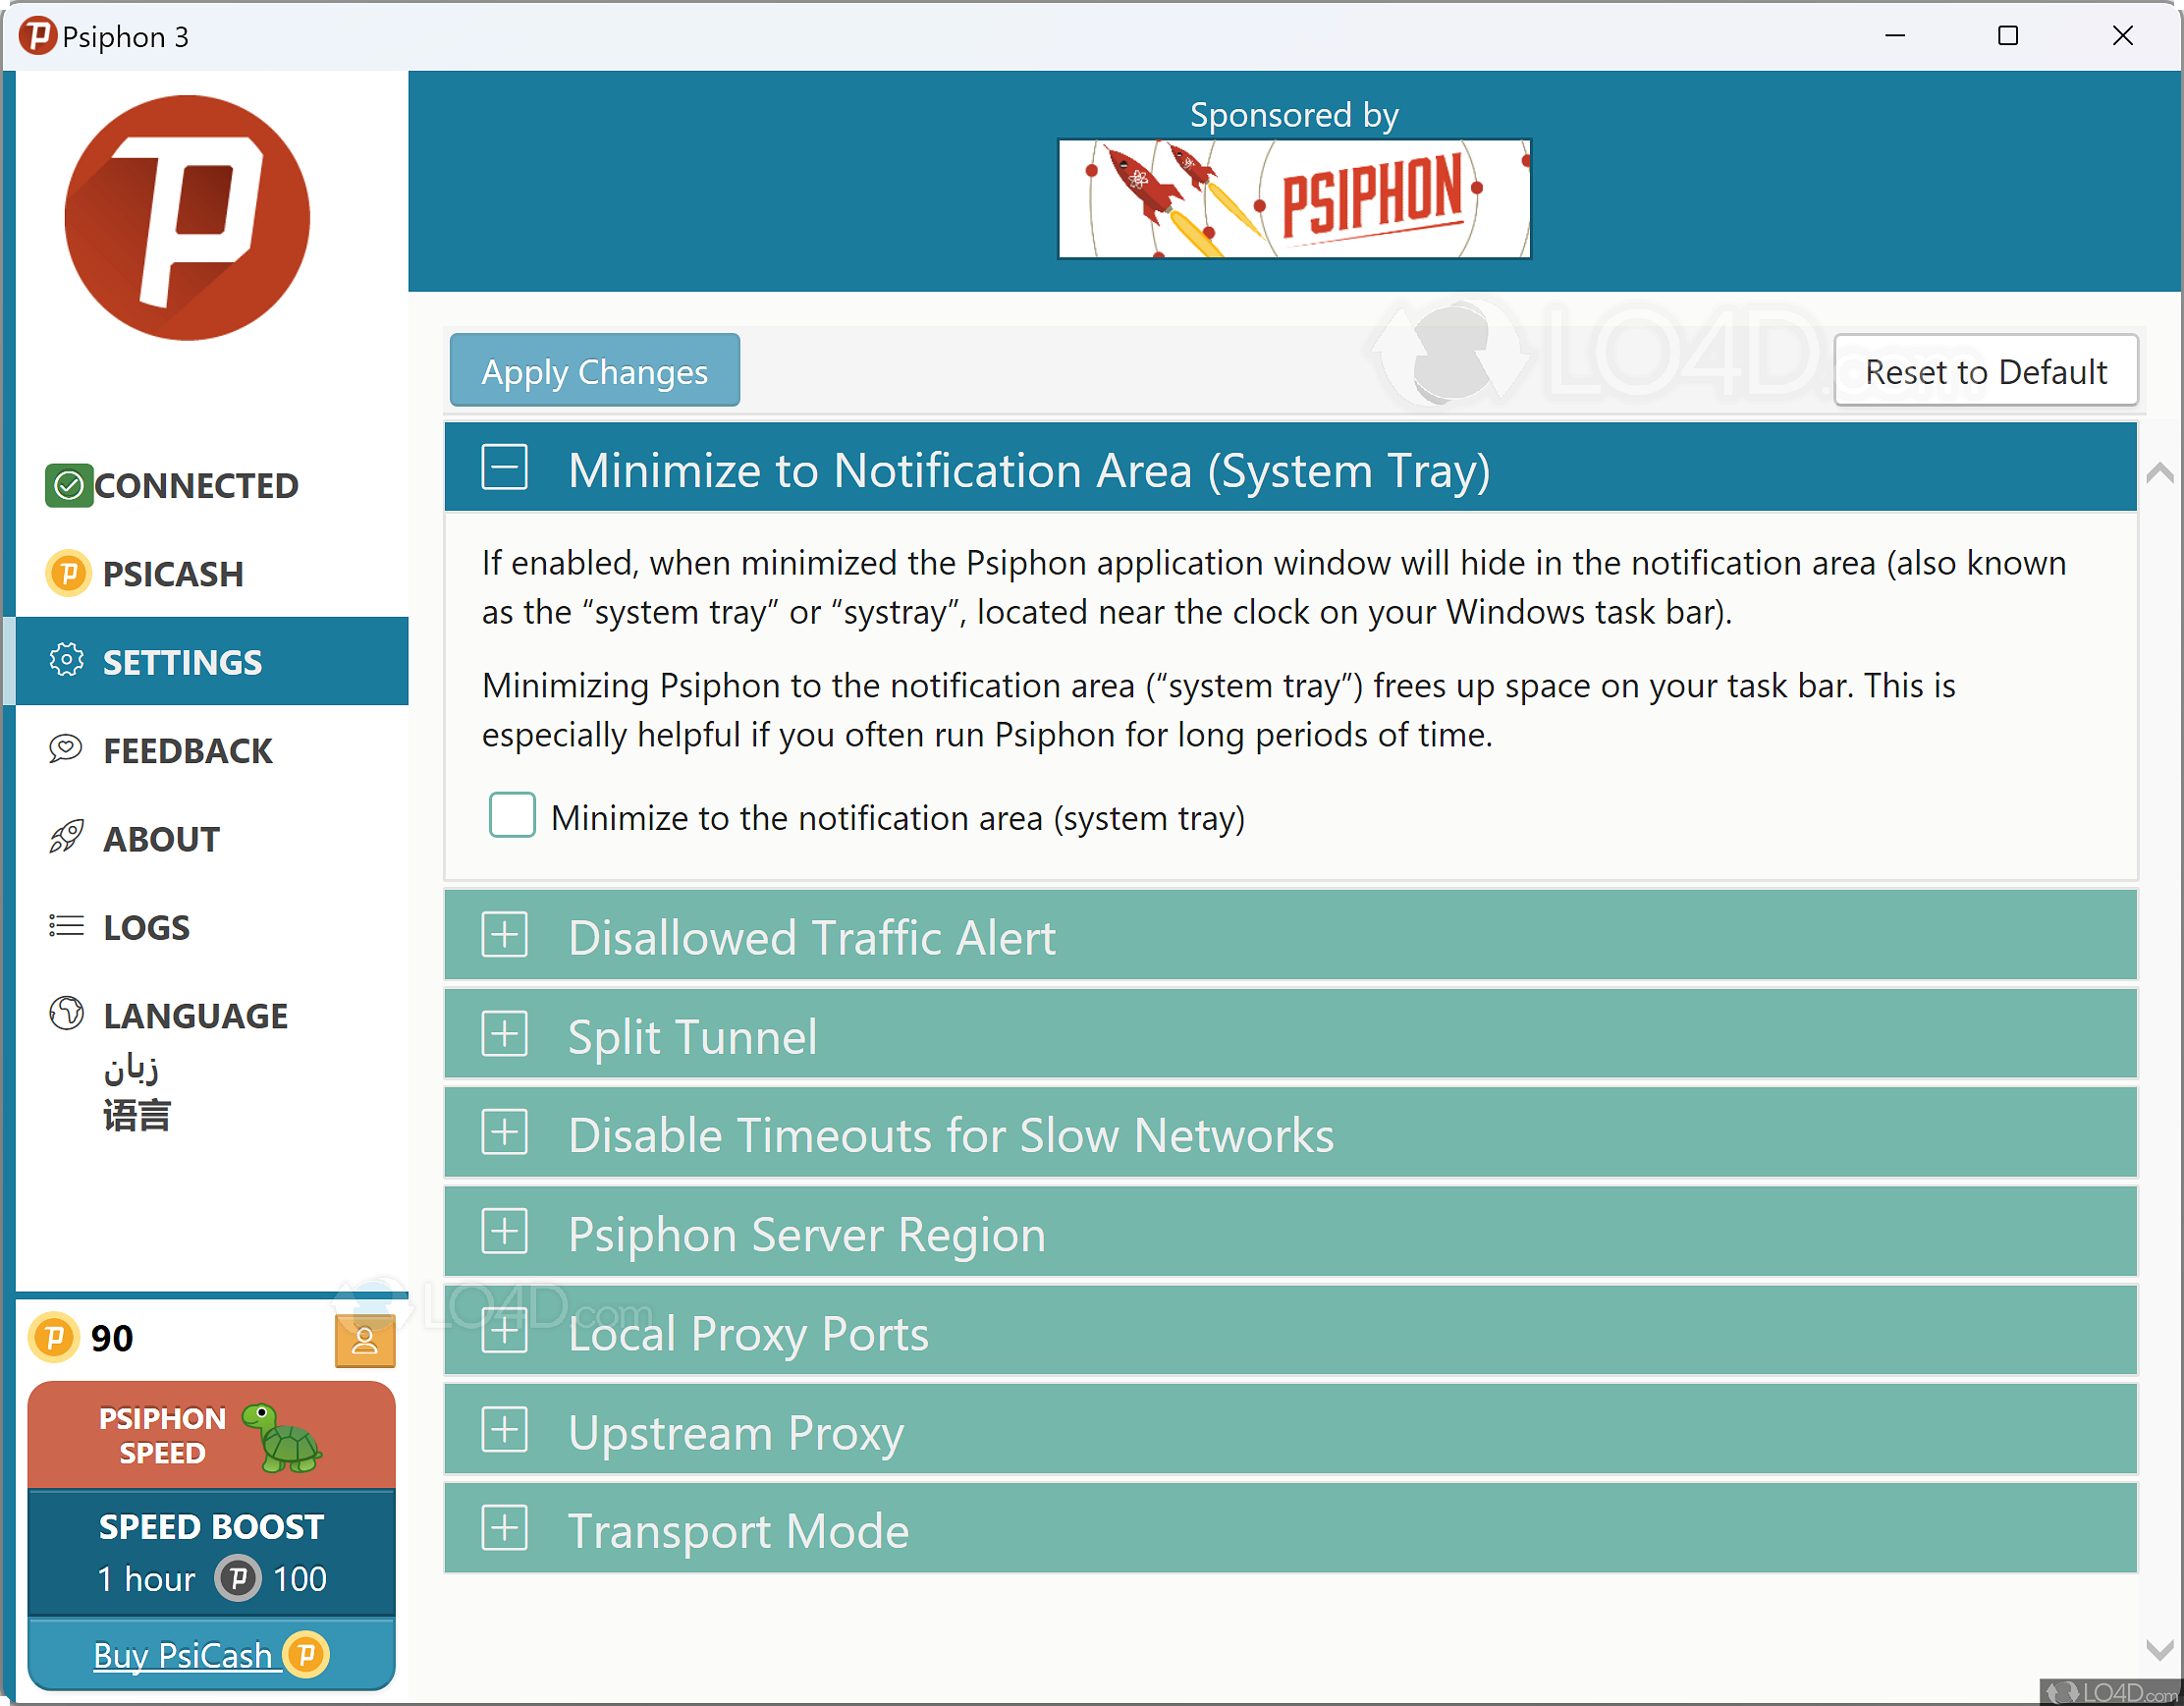Click Reset to Default button
2184x1706 pixels.
click(1985, 371)
